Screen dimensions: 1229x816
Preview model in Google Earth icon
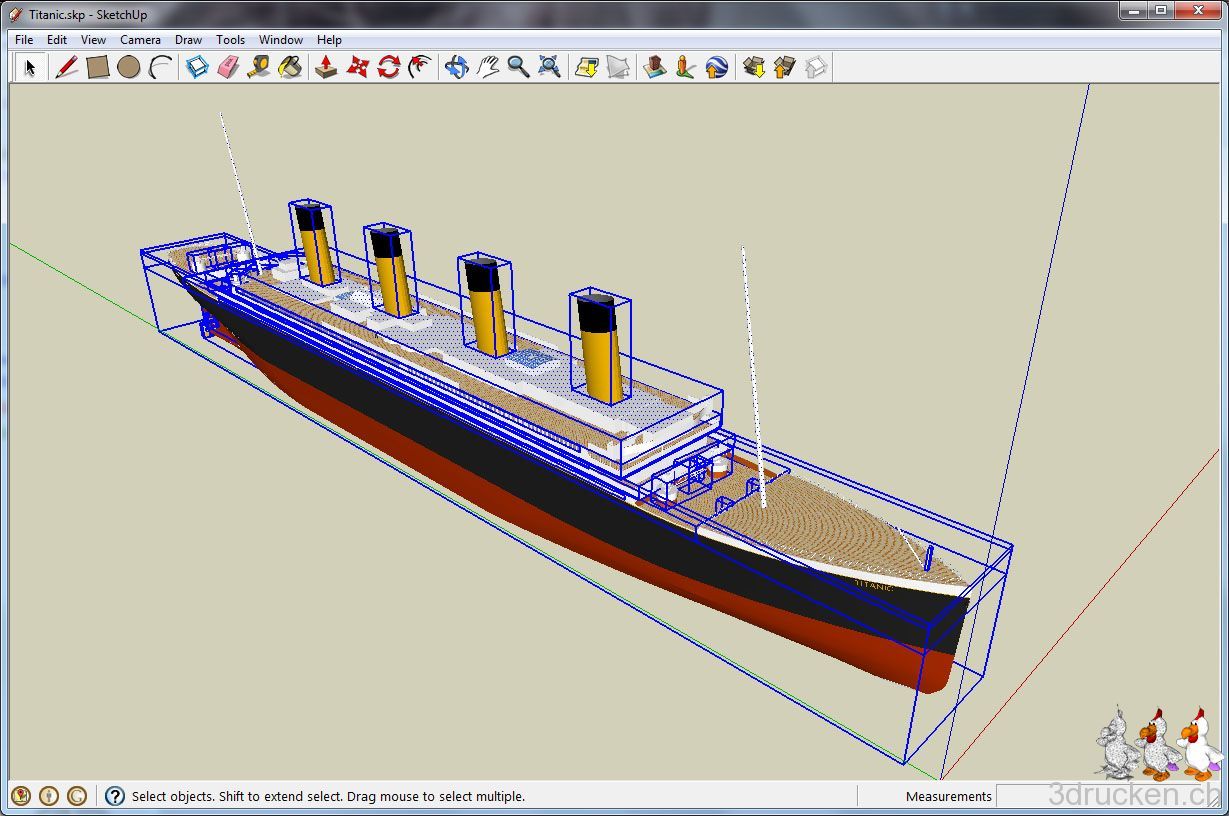(716, 67)
